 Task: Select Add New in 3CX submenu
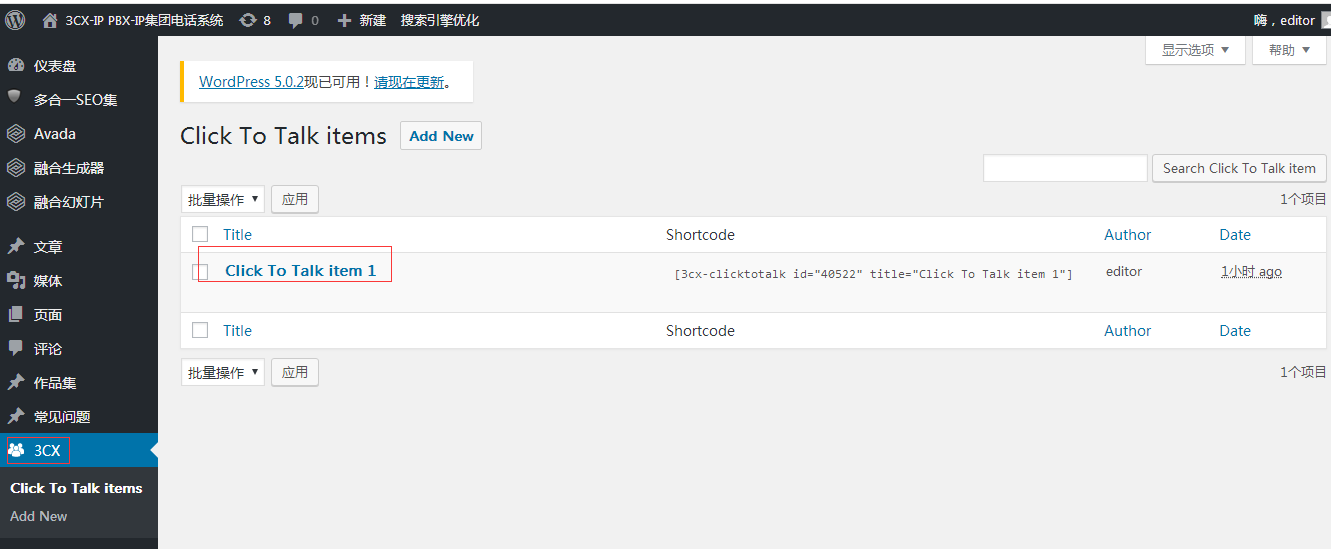(38, 516)
